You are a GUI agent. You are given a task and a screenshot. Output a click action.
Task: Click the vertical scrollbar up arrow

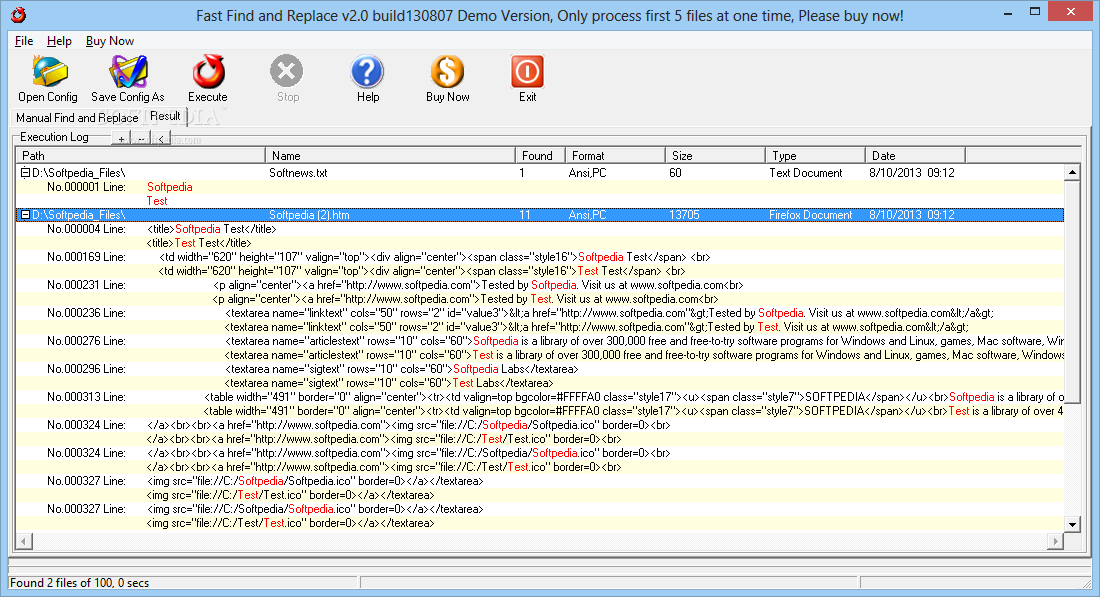click(1072, 173)
